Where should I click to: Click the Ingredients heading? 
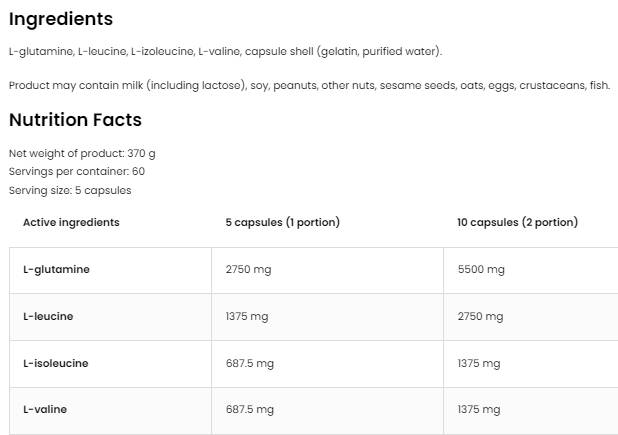(61, 19)
